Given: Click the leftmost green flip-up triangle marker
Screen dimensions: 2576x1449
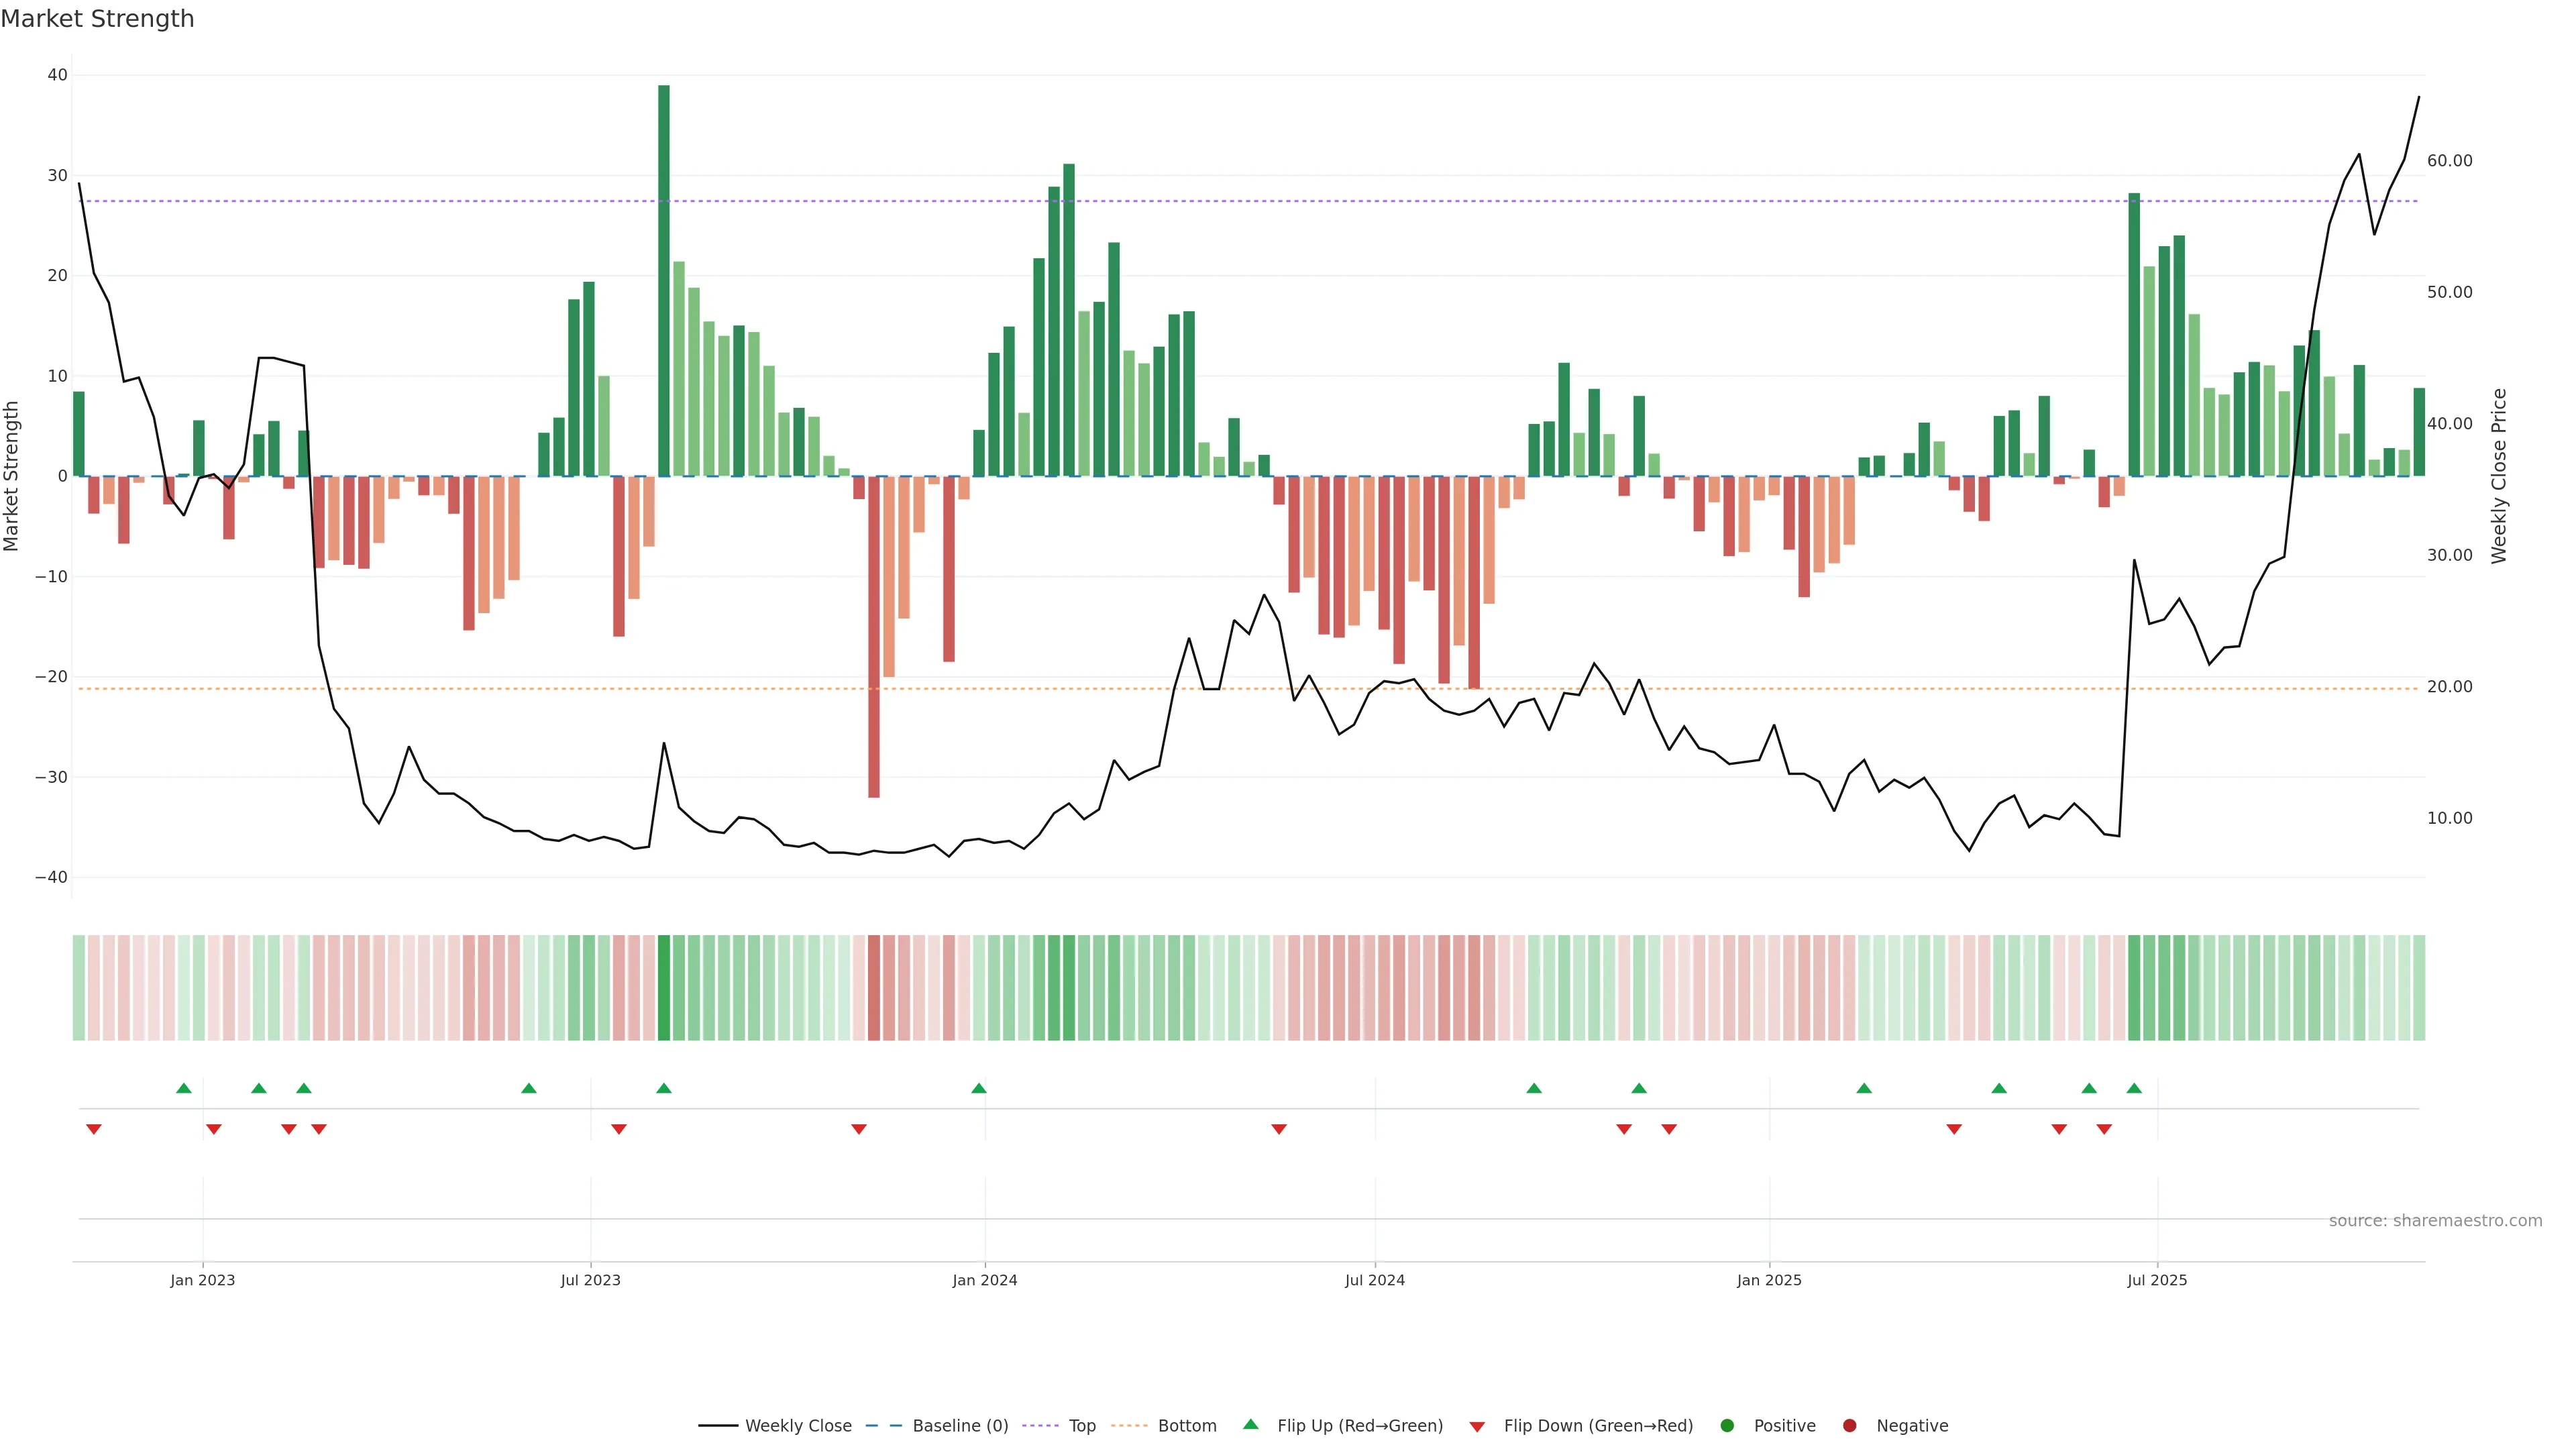Looking at the screenshot, I should pos(184,1088).
